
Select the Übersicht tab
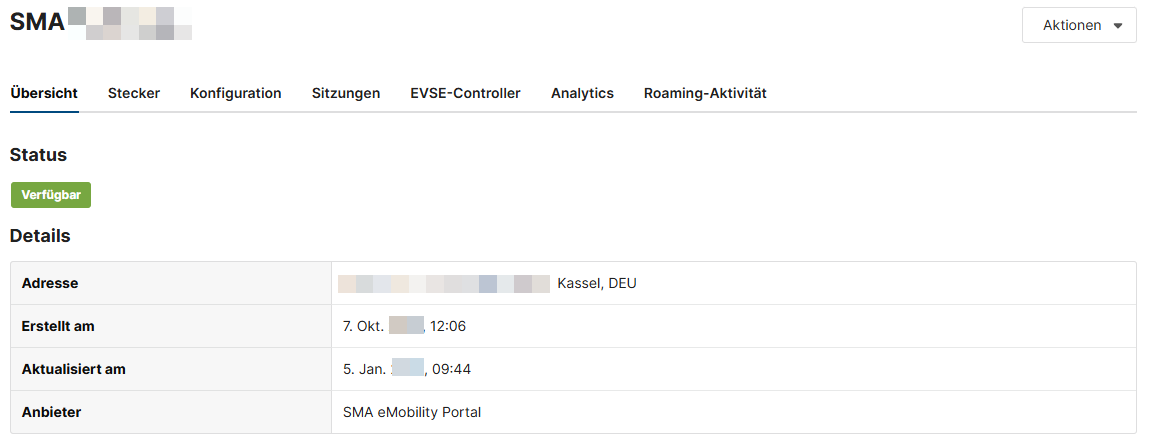[x=44, y=93]
